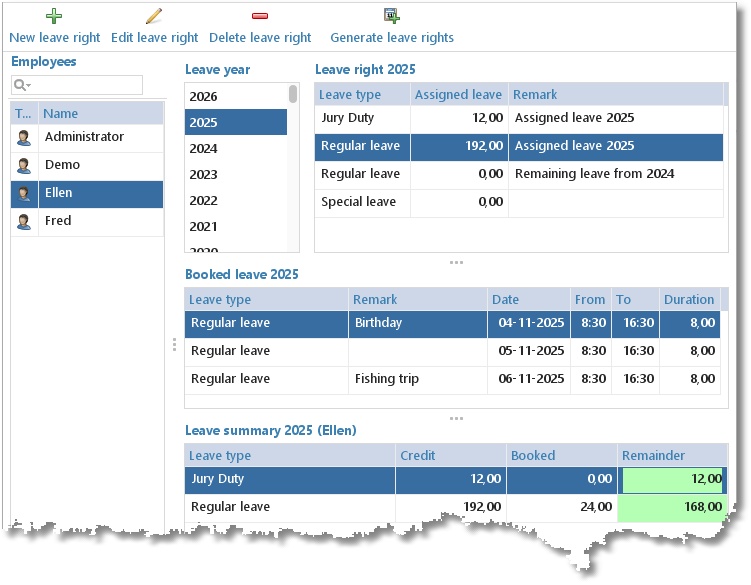The height and width of the screenshot is (585, 751).
Task: Click the Ellen user avatar icon
Action: [24, 194]
